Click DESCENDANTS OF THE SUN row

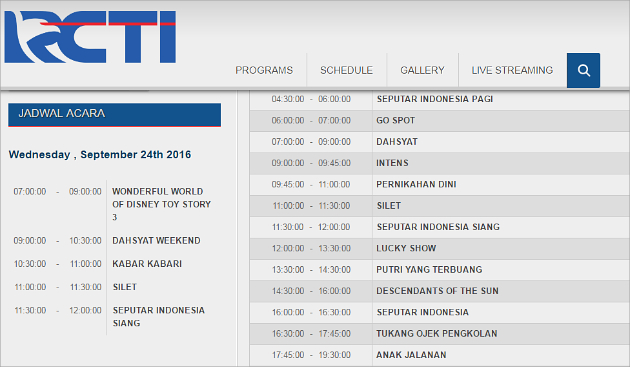click(440, 291)
